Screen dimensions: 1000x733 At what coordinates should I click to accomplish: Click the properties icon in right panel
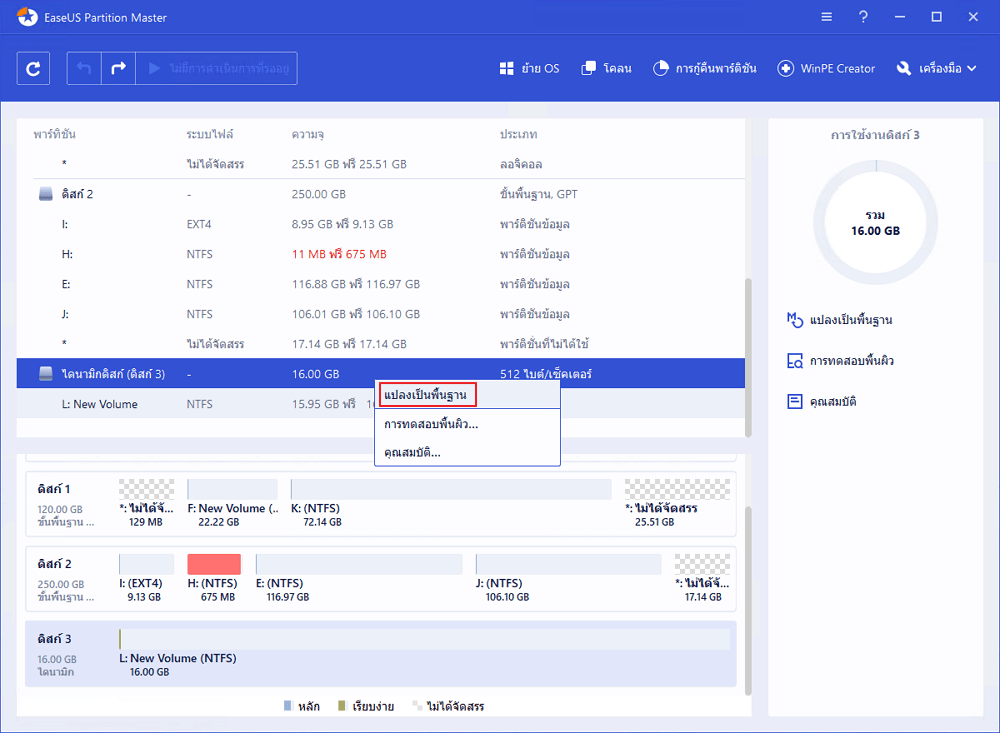[795, 402]
